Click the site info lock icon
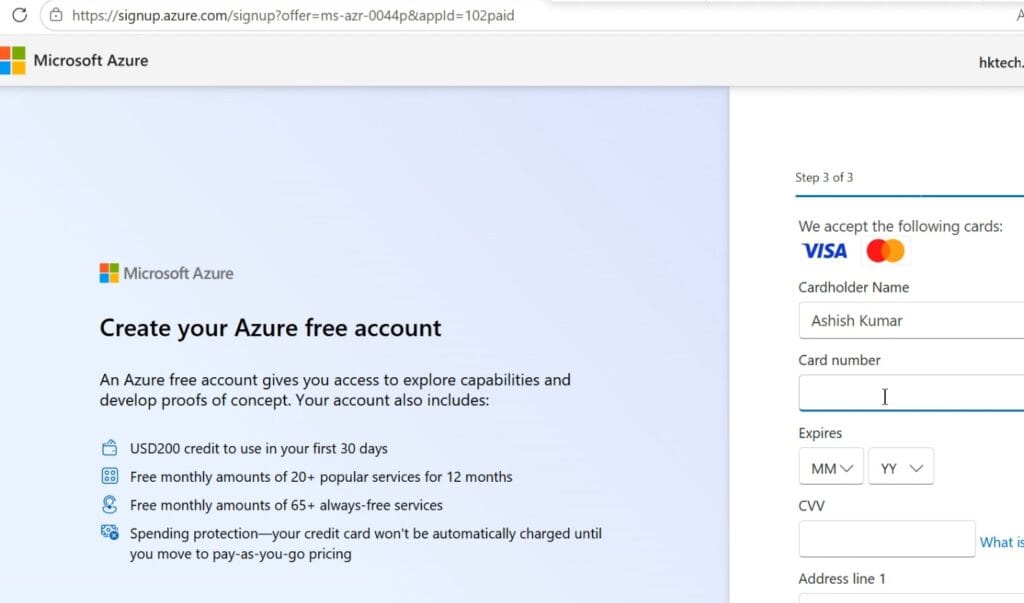This screenshot has width=1024, height=603. pyautogui.click(x=56, y=14)
